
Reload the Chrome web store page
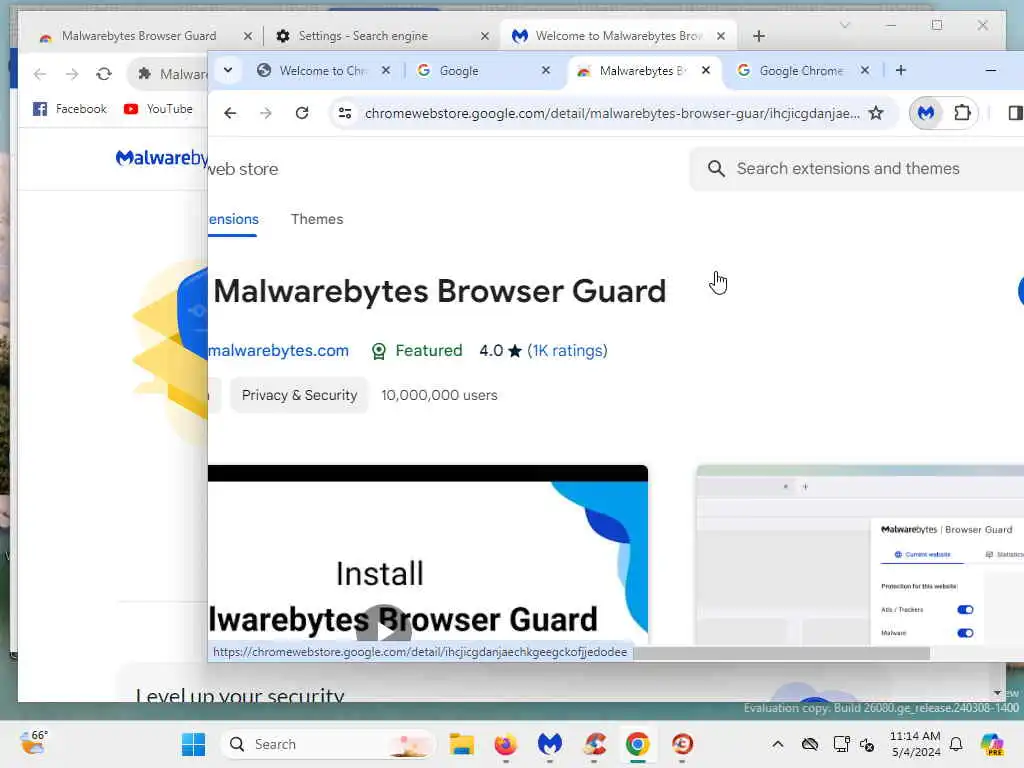point(302,113)
